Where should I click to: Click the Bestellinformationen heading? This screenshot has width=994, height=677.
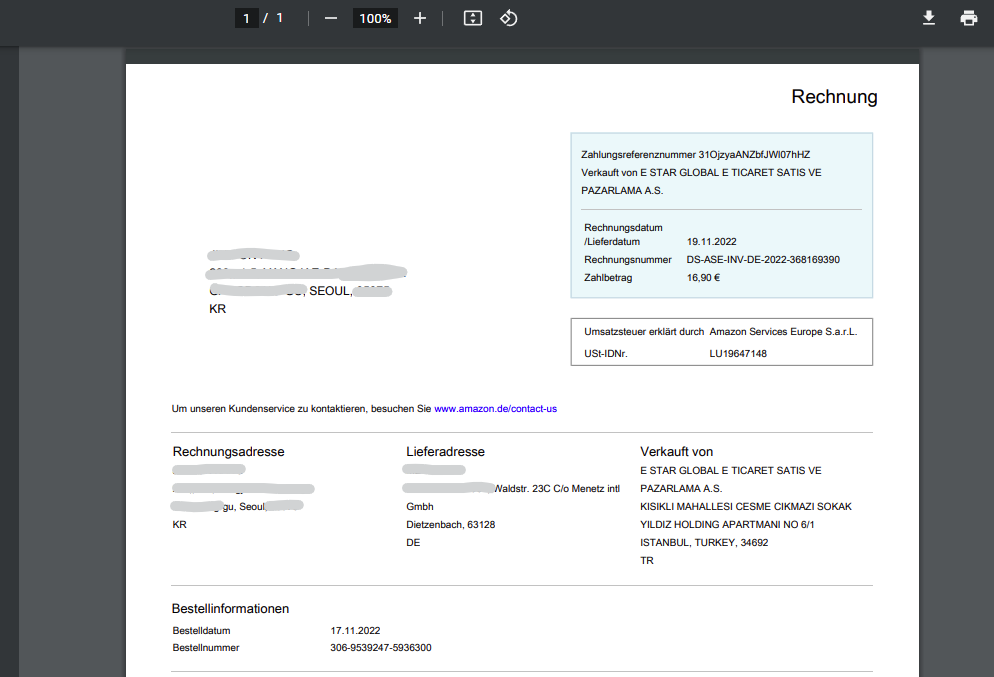point(230,609)
